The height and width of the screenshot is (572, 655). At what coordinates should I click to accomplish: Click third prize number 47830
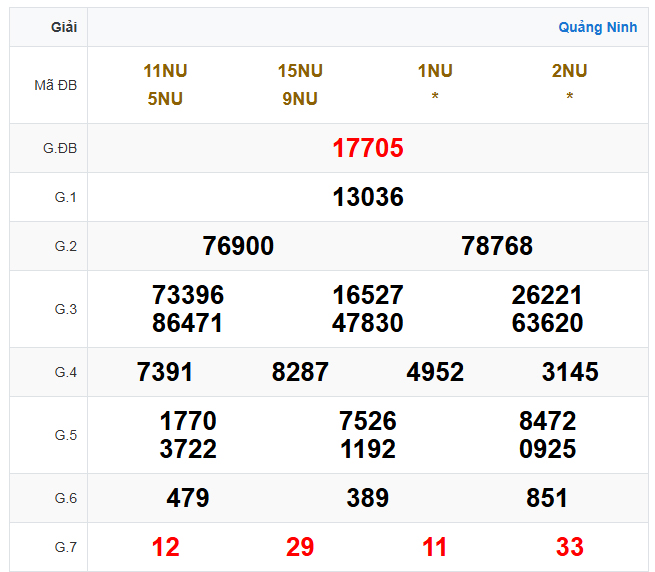[367, 323]
